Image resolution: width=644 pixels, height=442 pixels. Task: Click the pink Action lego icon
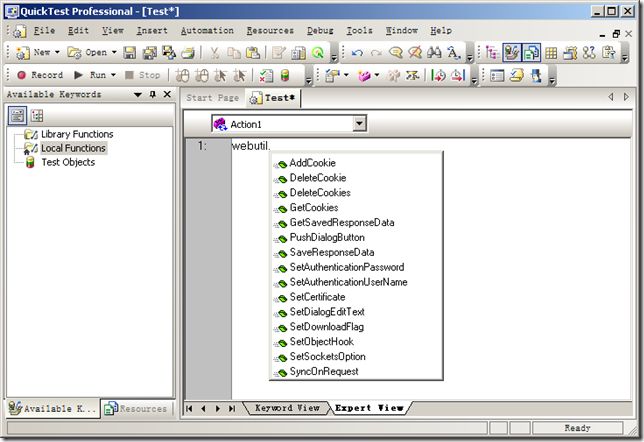[x=363, y=75]
